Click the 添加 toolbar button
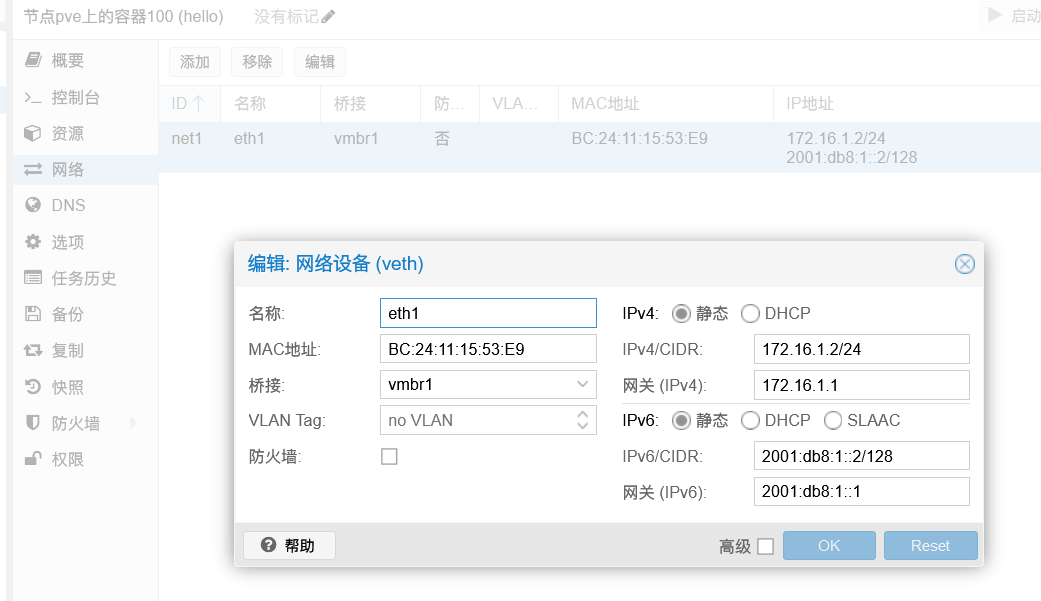The image size is (1041, 601). pyautogui.click(x=194, y=61)
